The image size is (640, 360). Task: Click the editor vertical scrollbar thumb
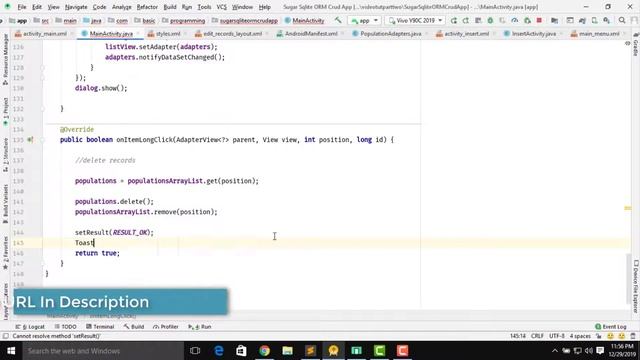628,278
